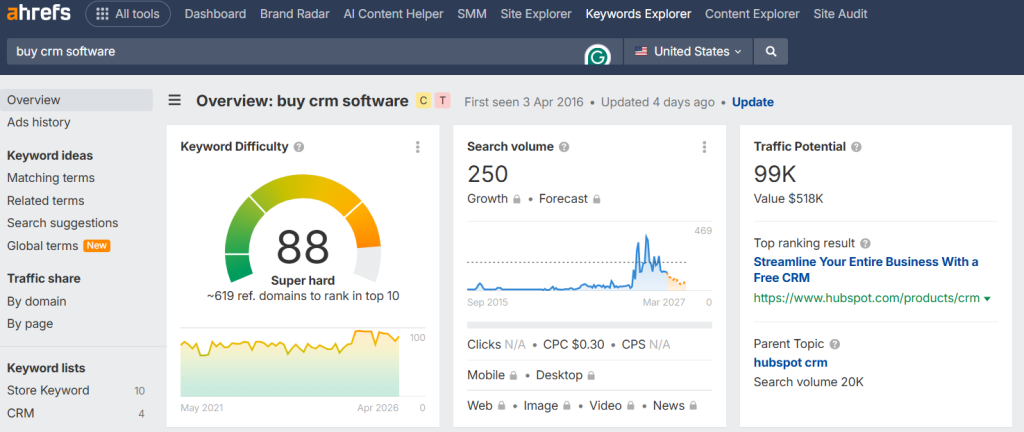The width and height of the screenshot is (1024, 432).
Task: Click the News lock icon
Action: pyautogui.click(x=693, y=406)
